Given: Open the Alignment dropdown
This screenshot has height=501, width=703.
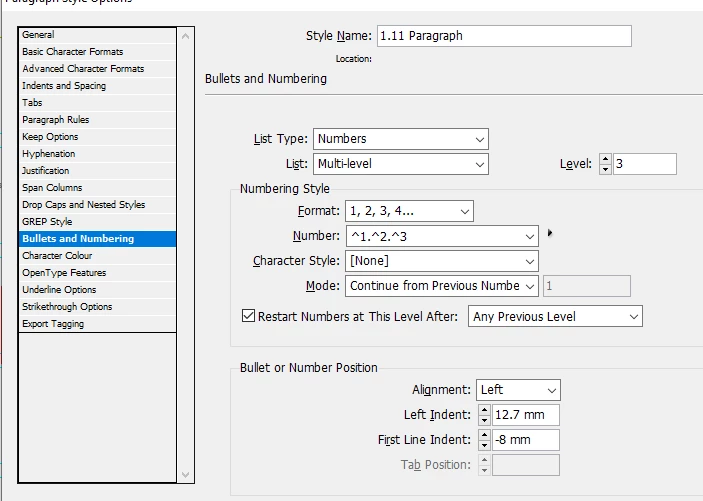Looking at the screenshot, I should click(518, 390).
